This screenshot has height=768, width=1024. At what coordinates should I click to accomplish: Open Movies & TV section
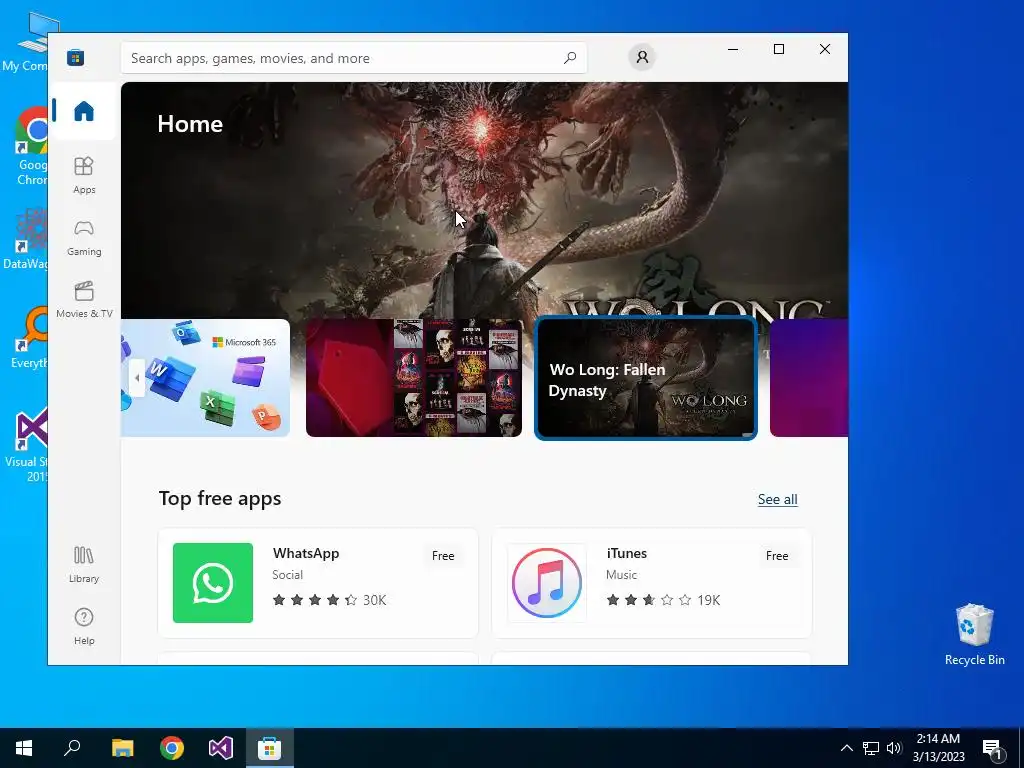tap(84, 300)
